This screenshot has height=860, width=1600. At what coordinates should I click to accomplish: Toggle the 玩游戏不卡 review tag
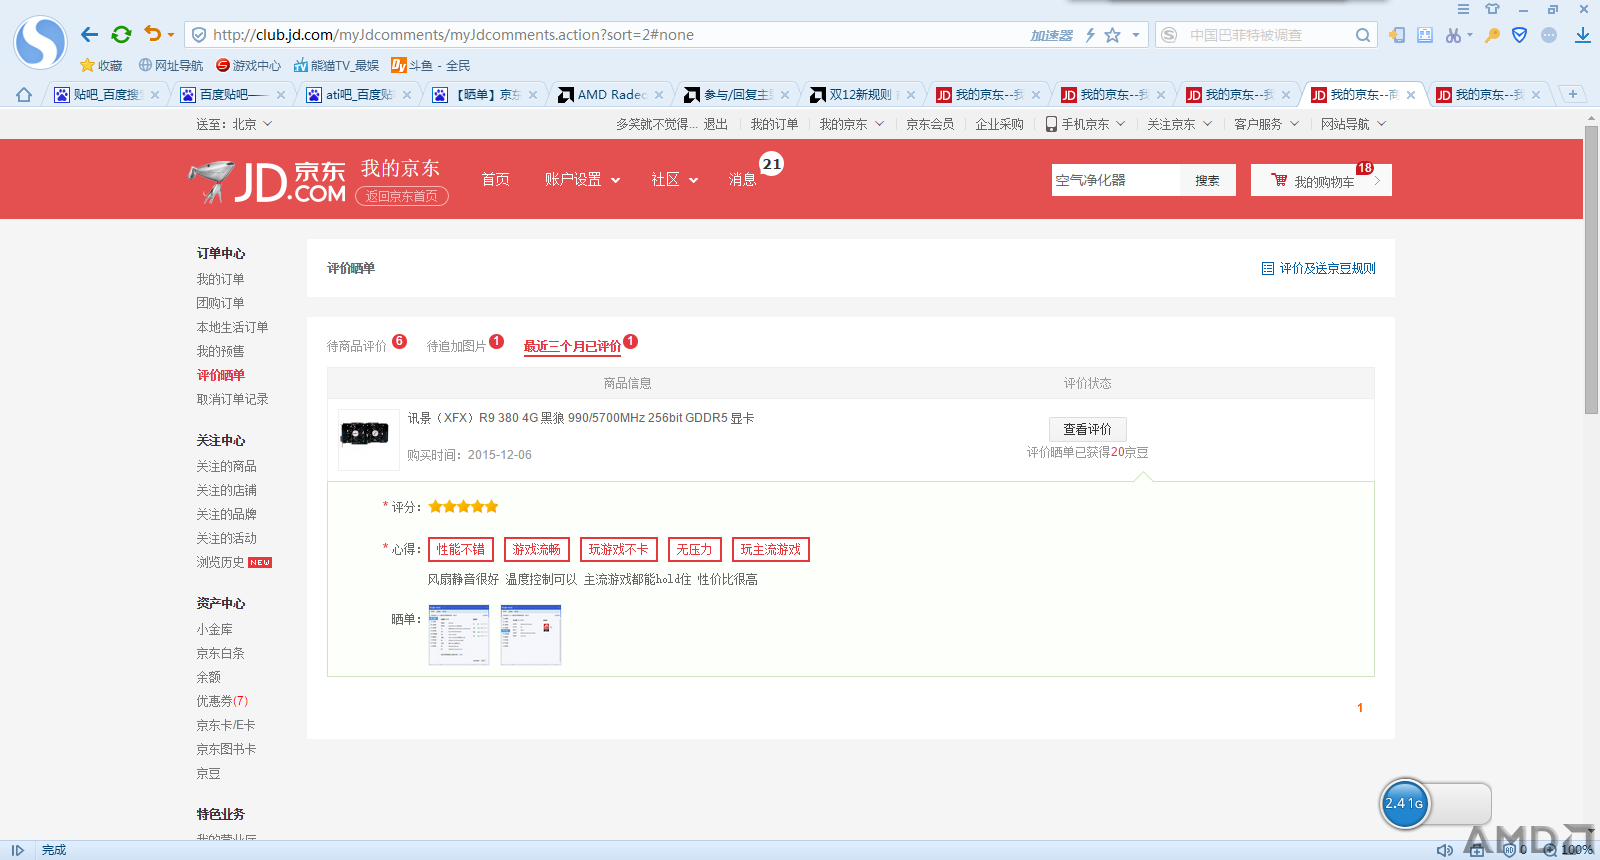[619, 549]
